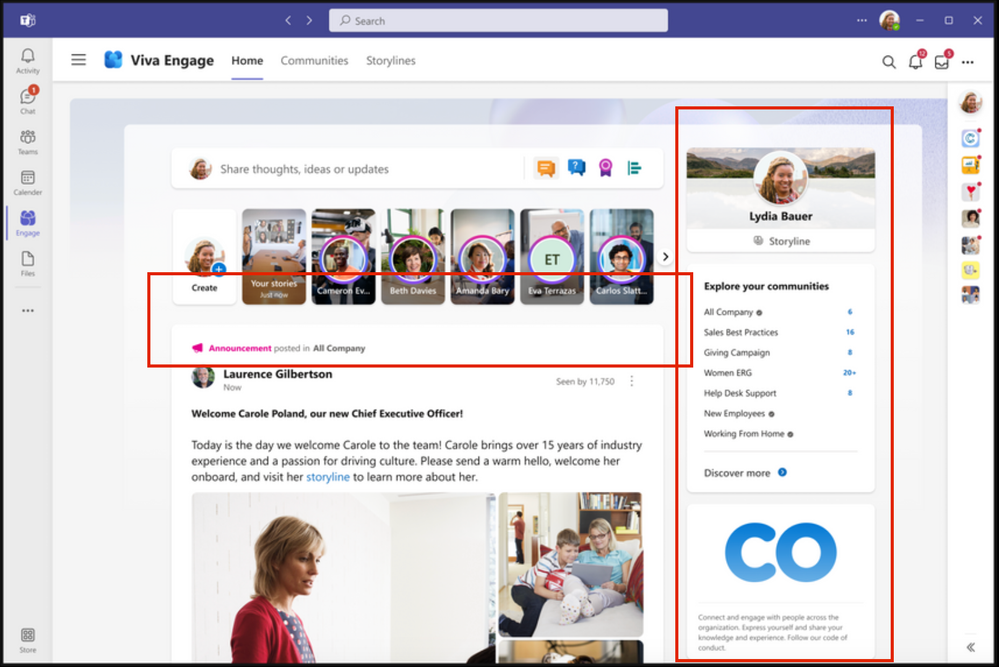Start a discussion post with orange chat icon

546,168
